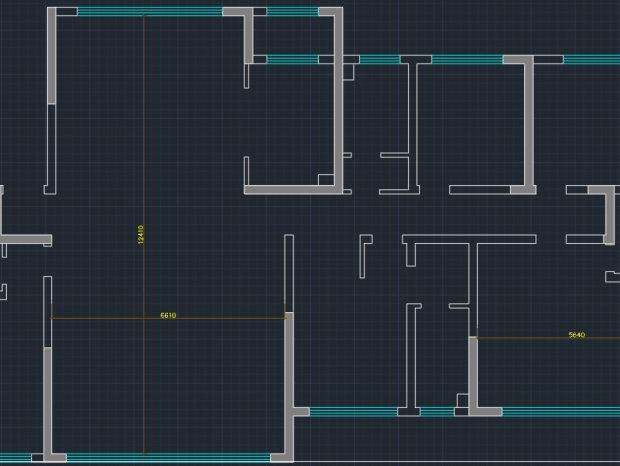
Task: Click the short cyan window right of top-left window
Action: (292, 12)
